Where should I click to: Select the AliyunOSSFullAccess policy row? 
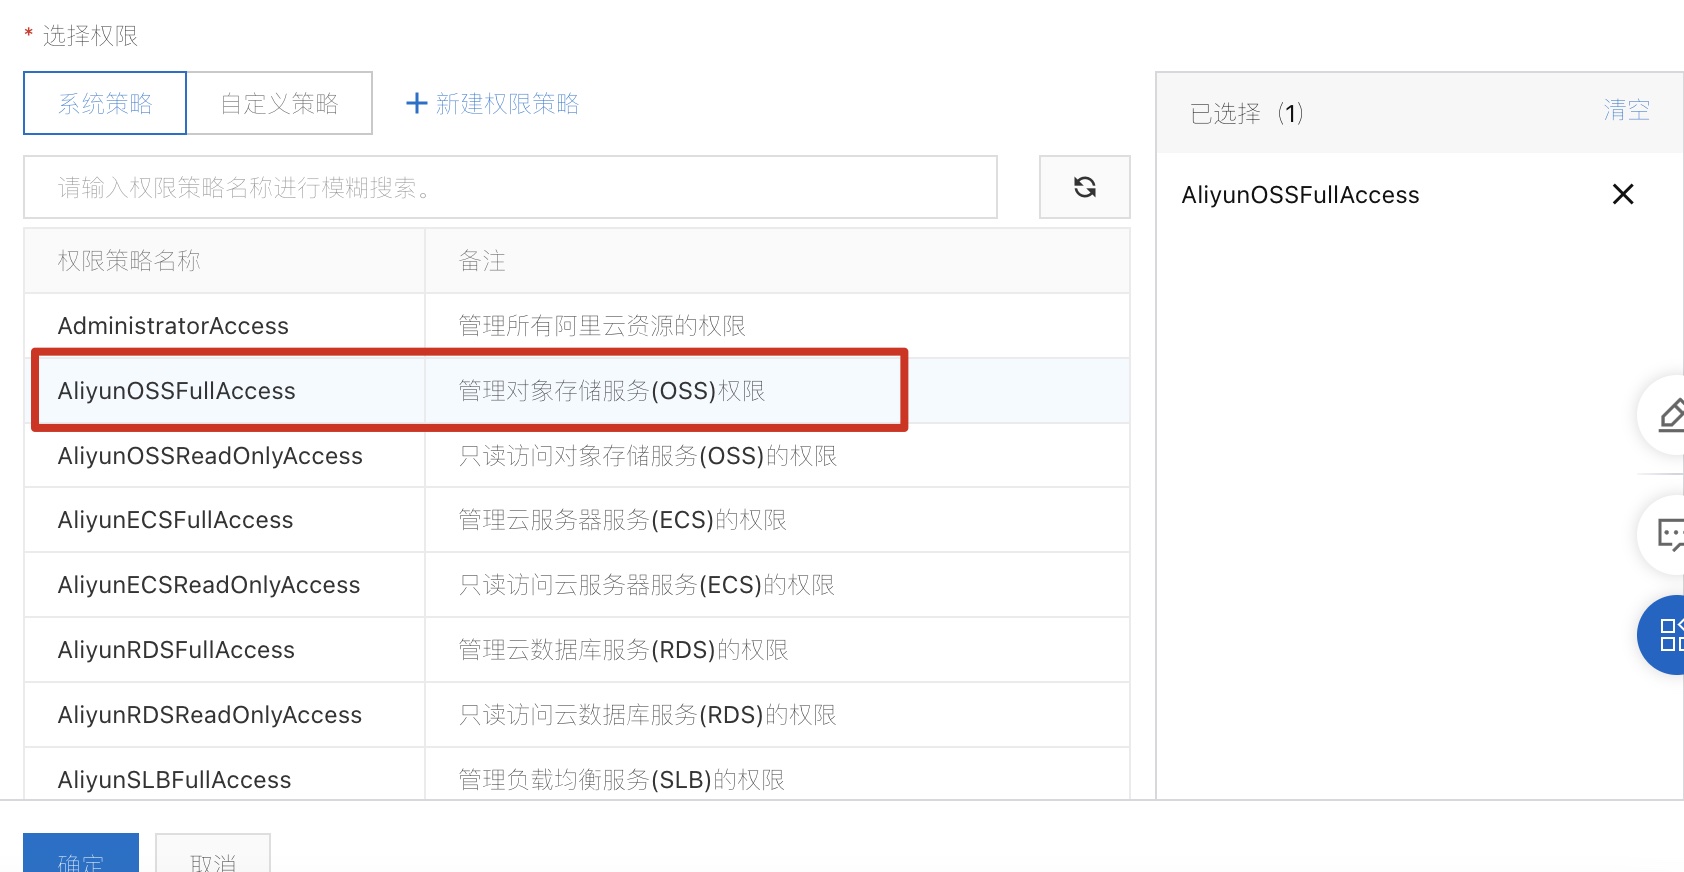tap(177, 391)
